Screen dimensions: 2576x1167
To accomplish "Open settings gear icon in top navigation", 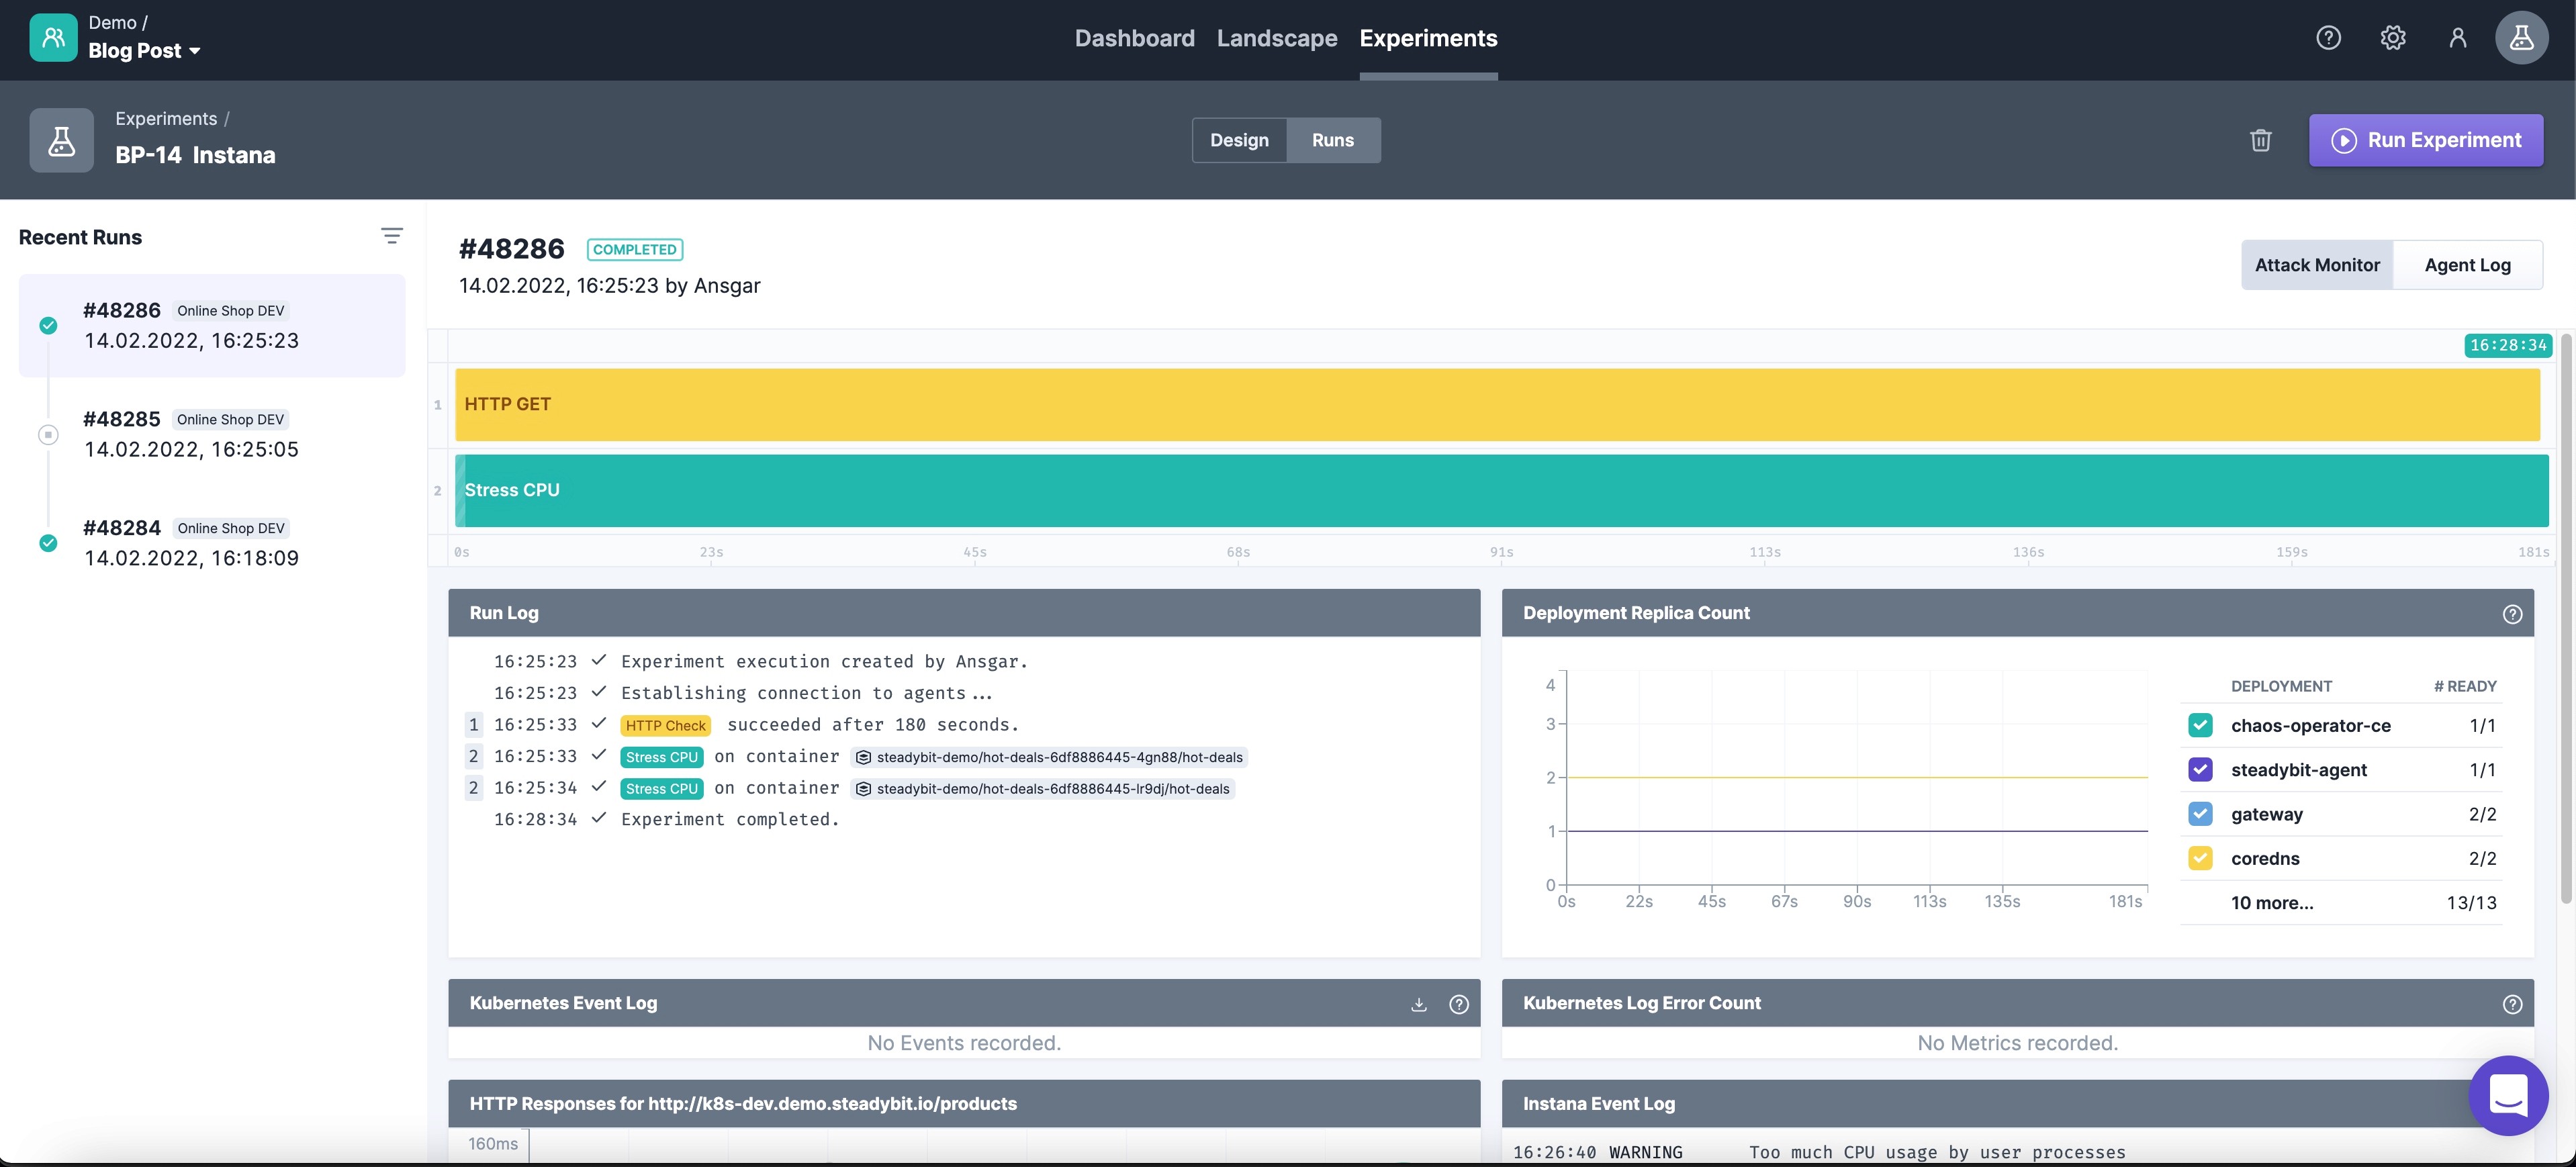I will [x=2392, y=38].
